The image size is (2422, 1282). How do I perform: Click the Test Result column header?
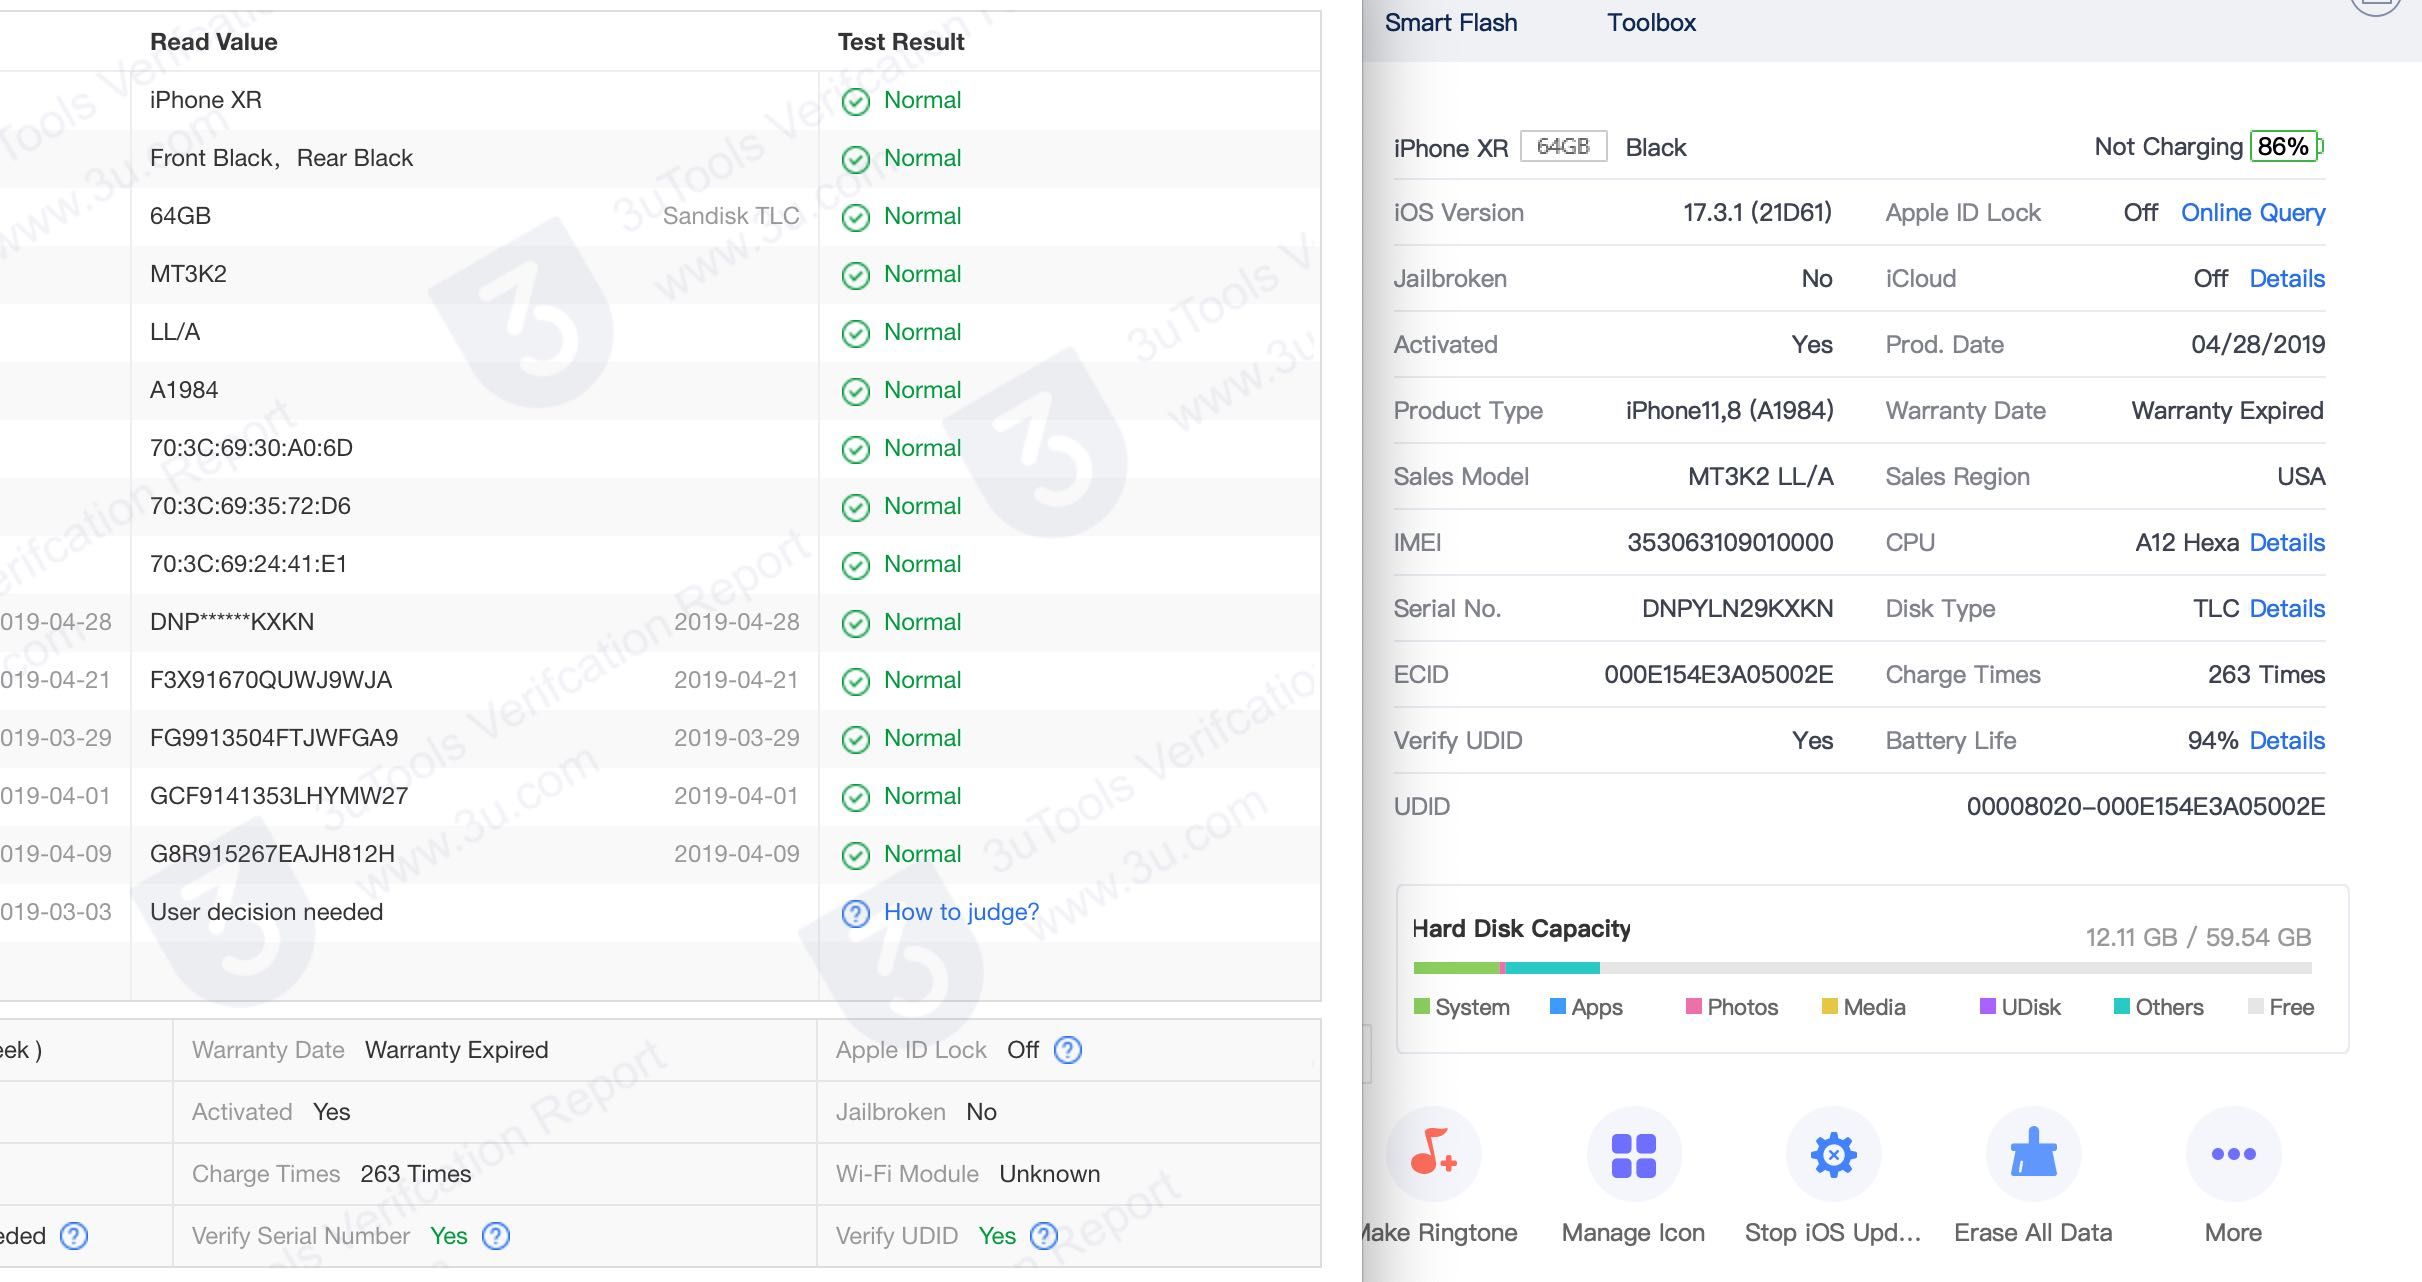pyautogui.click(x=901, y=42)
